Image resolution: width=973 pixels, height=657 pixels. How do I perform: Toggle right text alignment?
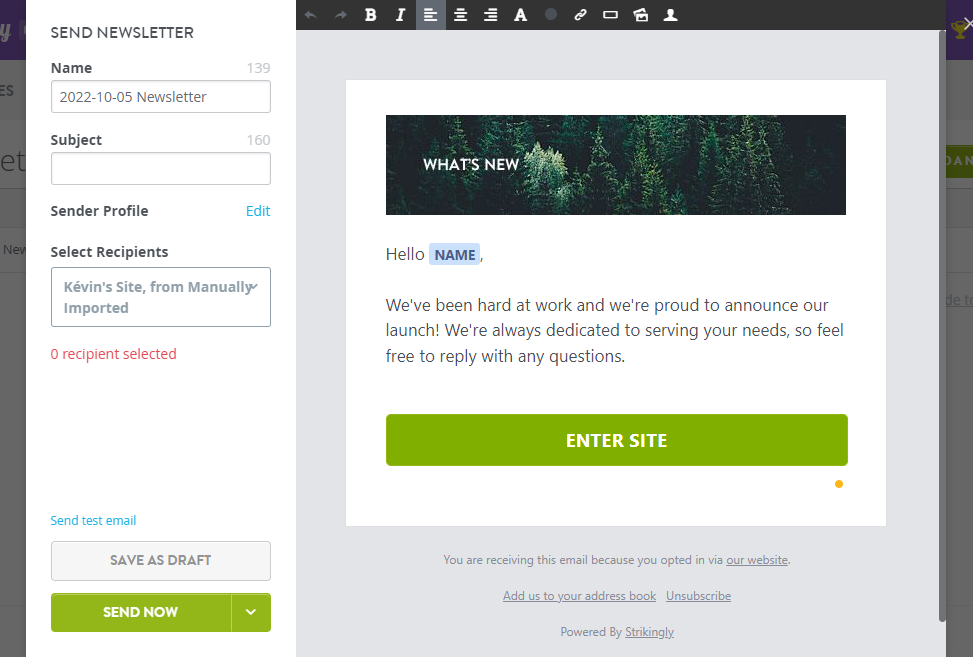(489, 15)
